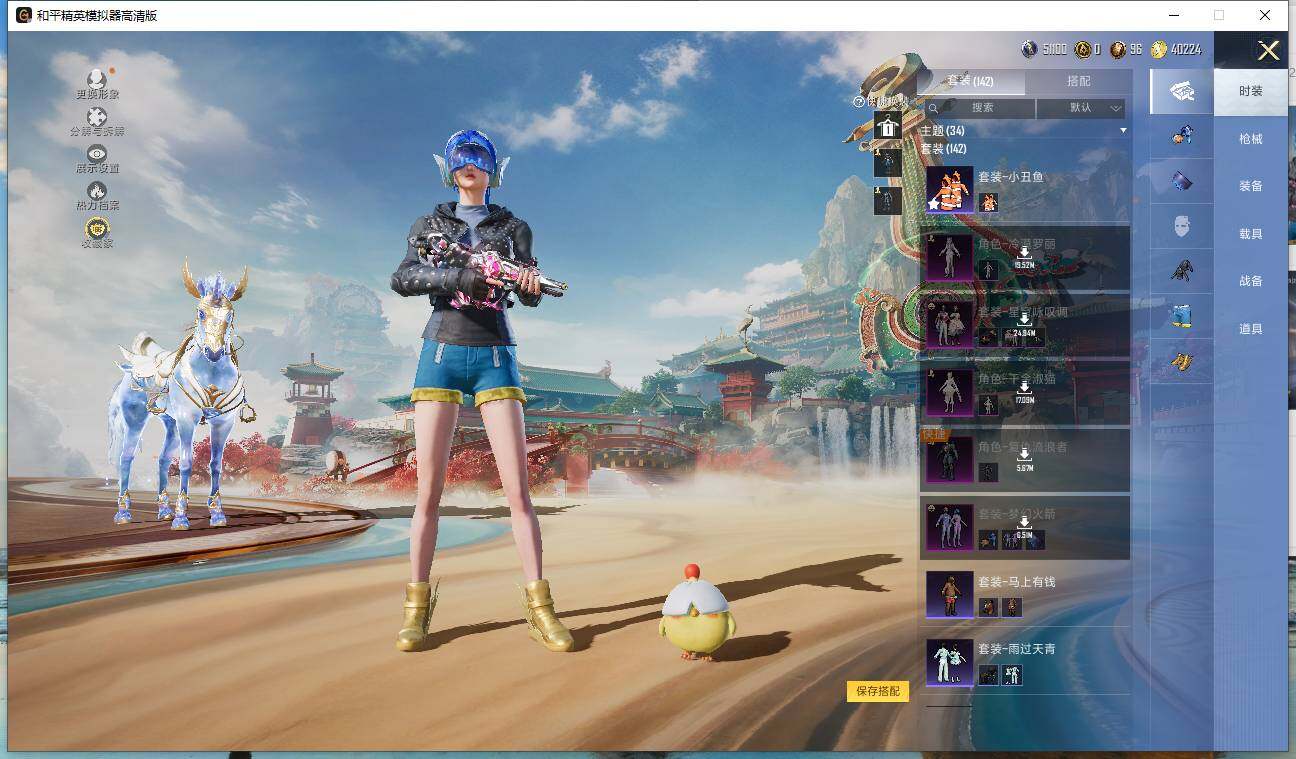Select the blue headgear category icon

(1182, 181)
